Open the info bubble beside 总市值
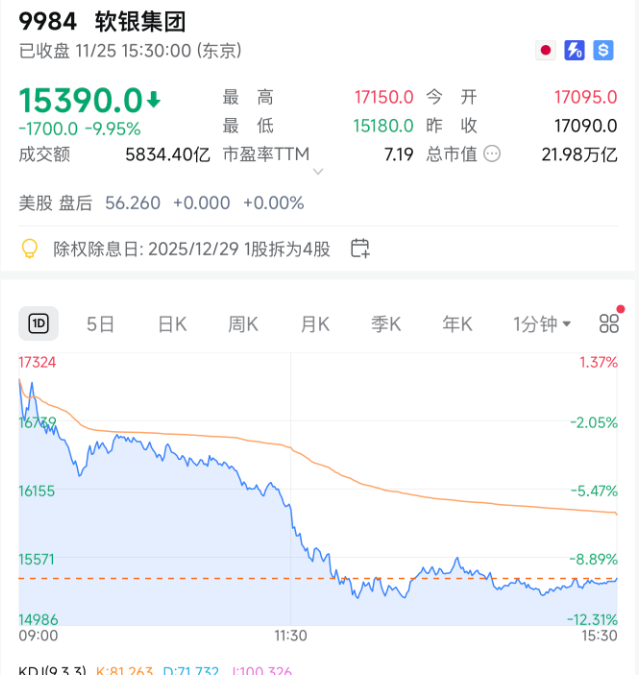 [492, 154]
